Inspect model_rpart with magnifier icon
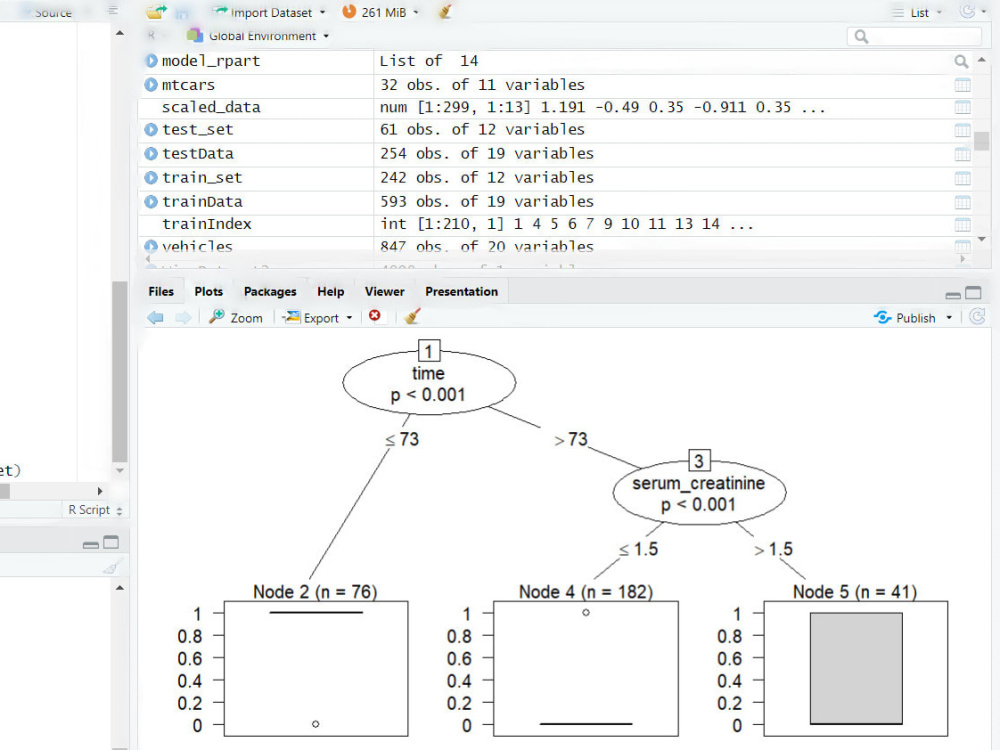 961,61
